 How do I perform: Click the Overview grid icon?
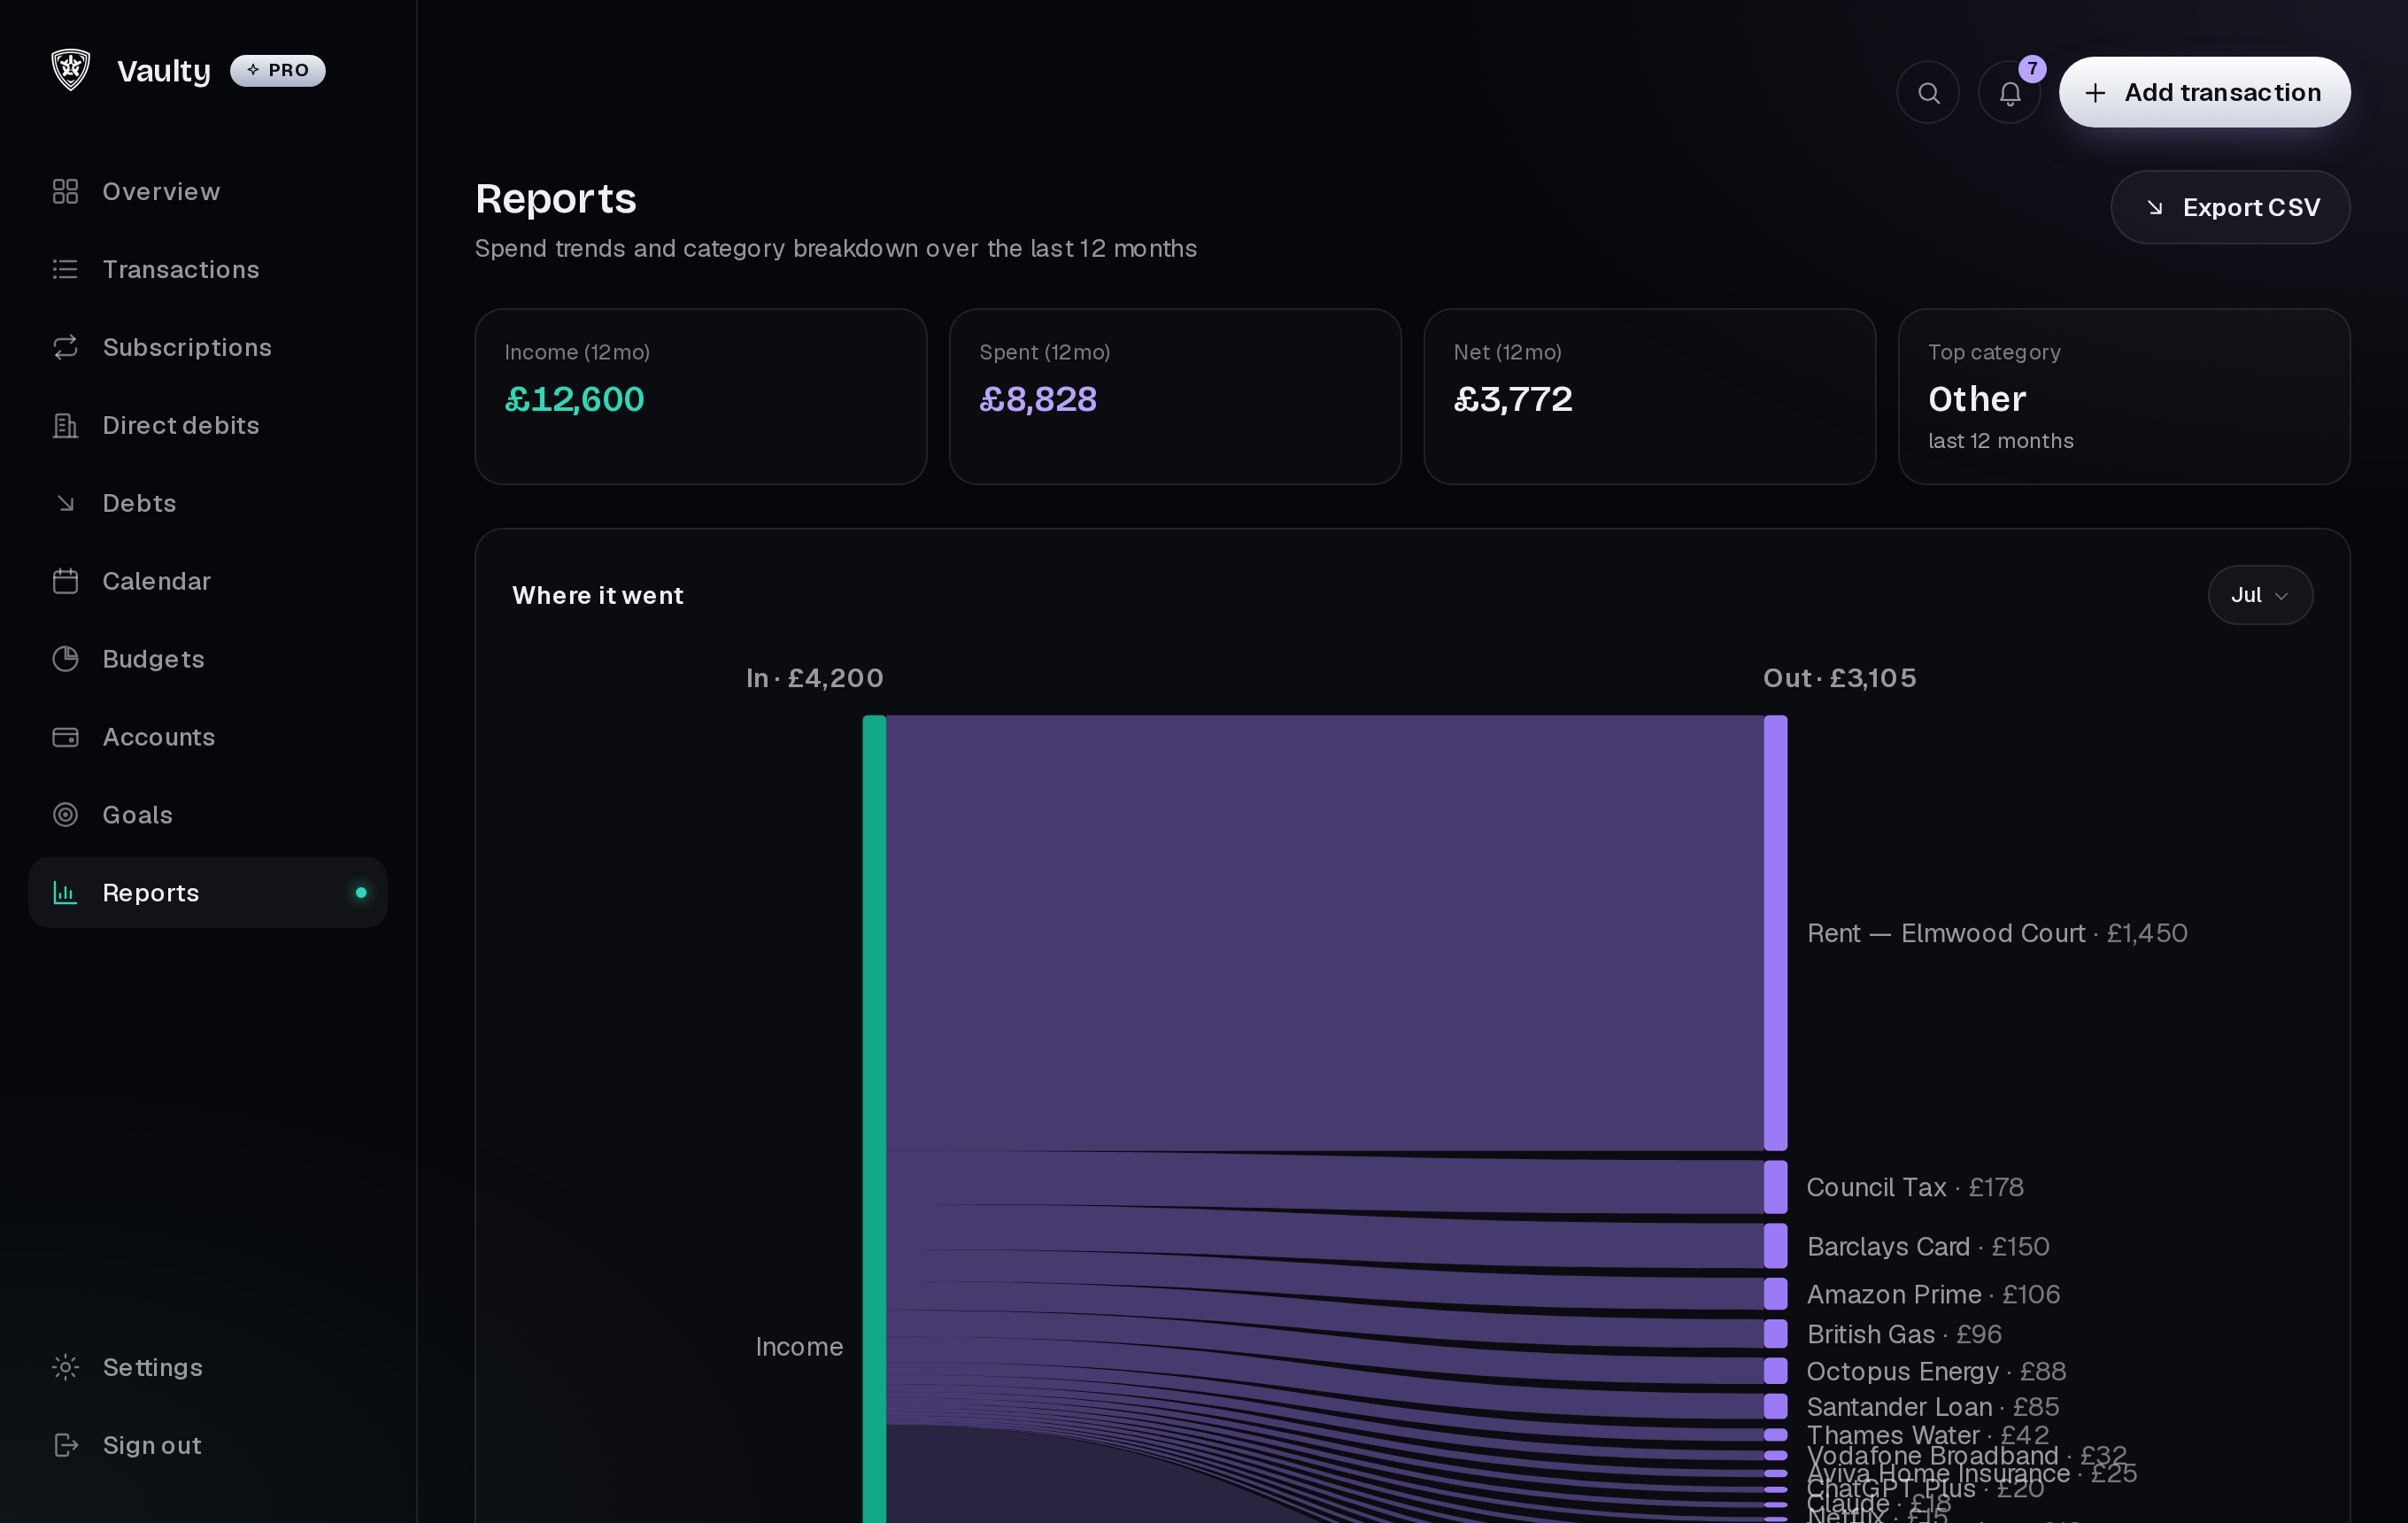pos(66,191)
